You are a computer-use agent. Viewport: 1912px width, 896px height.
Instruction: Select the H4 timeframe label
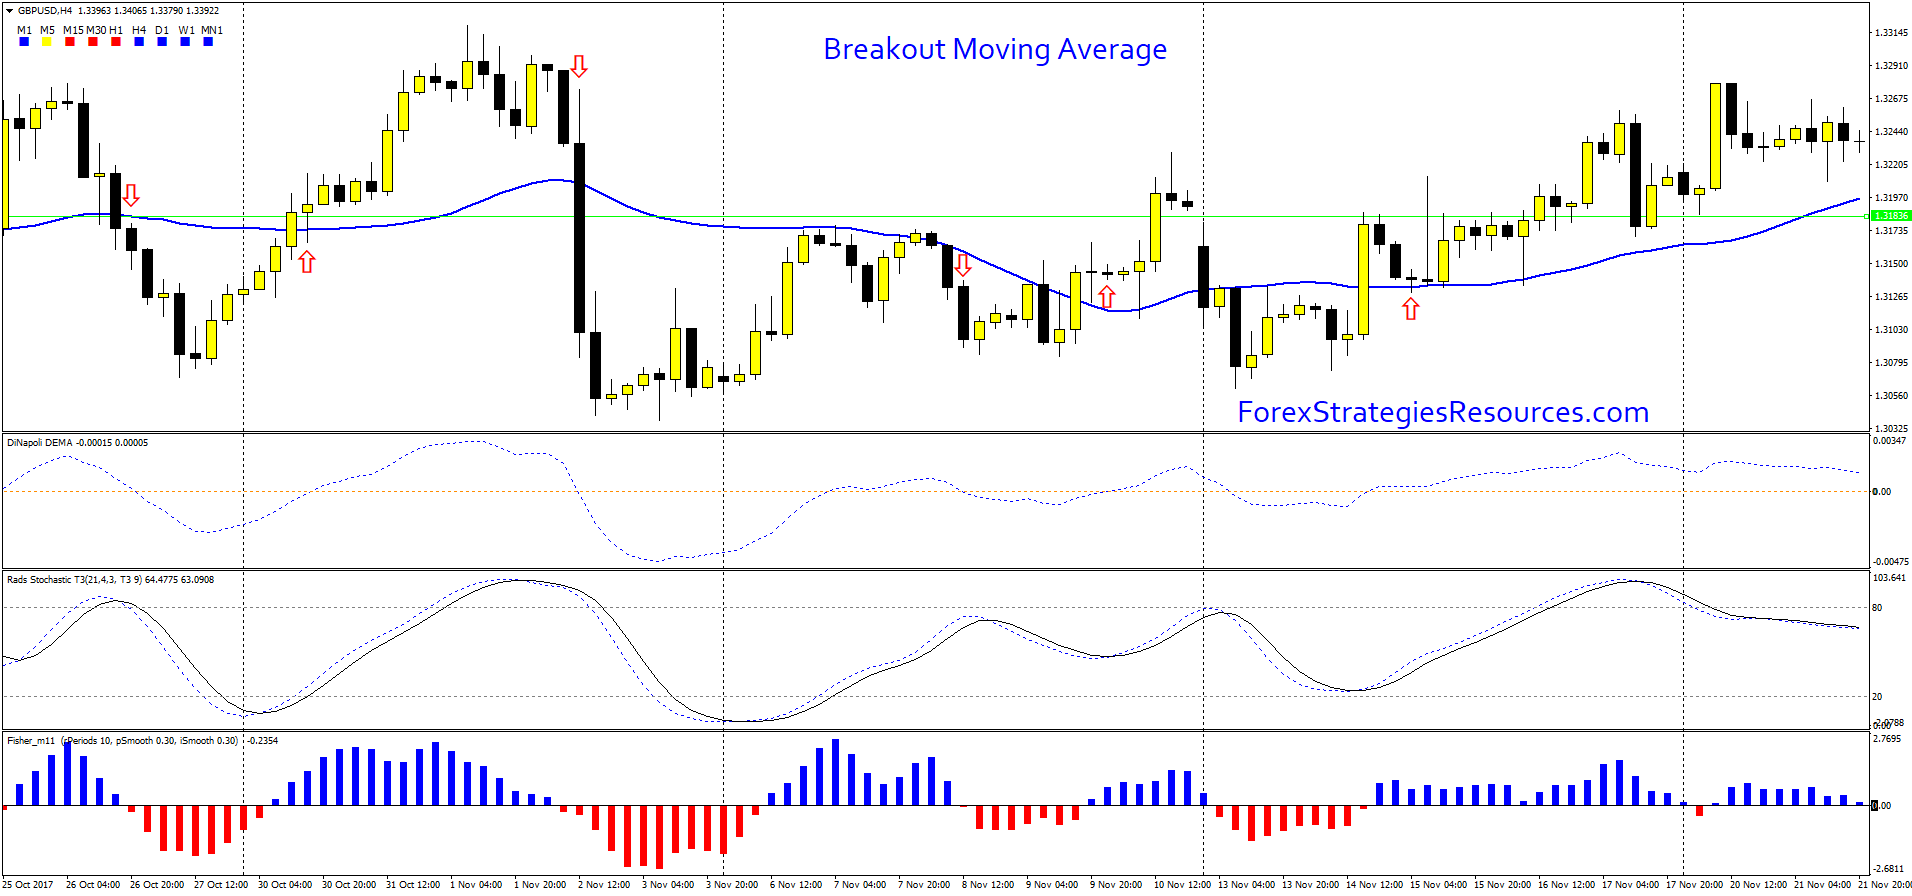[x=139, y=30]
